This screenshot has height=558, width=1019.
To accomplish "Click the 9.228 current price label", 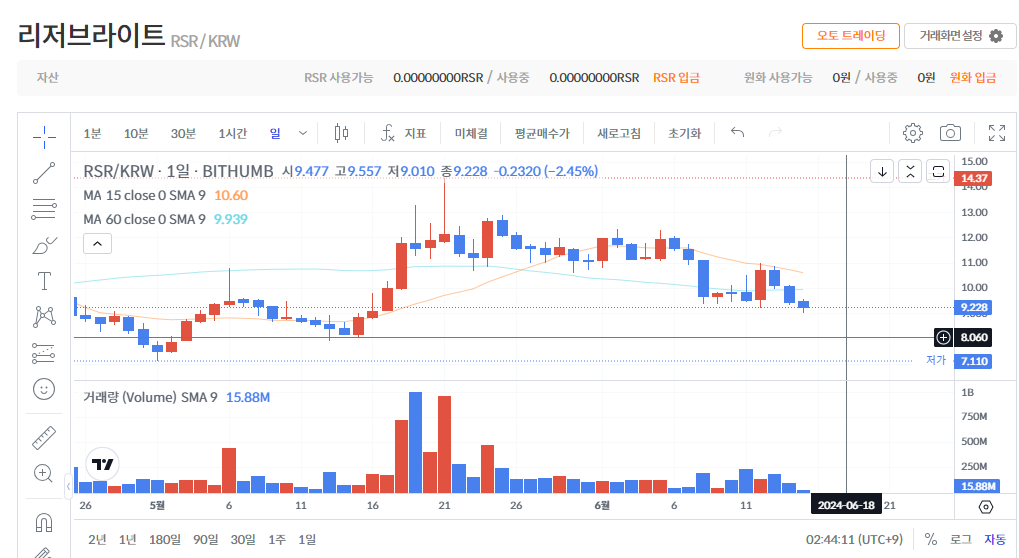I will 973,307.
